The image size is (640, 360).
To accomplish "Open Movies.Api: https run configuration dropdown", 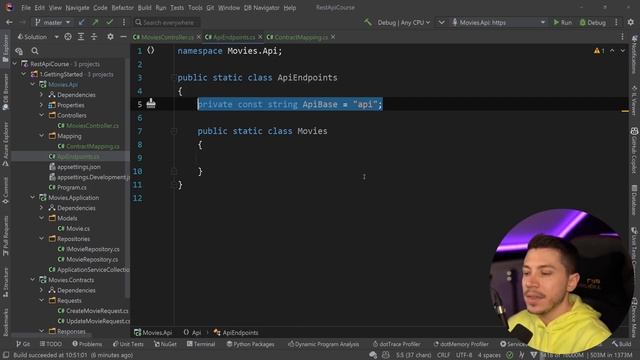I will 498,22.
